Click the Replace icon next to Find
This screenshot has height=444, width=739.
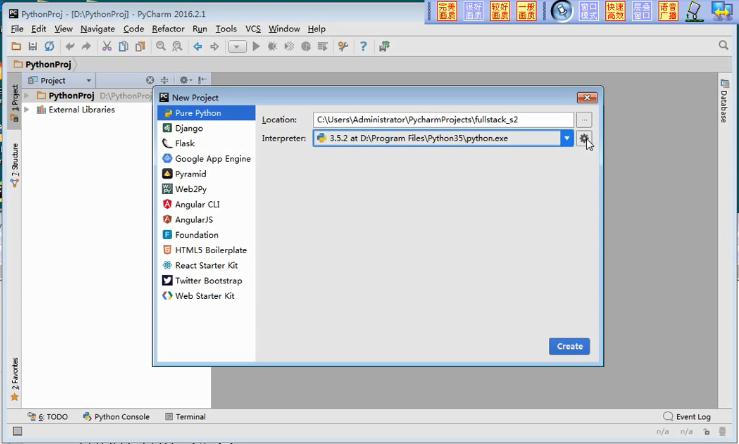click(x=177, y=46)
